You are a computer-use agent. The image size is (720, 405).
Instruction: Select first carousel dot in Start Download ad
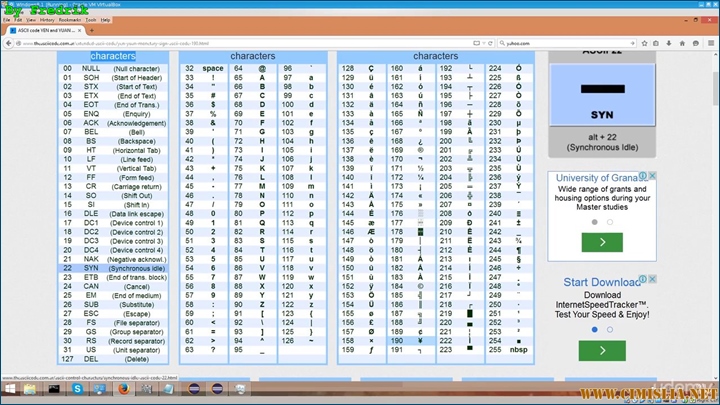(594, 329)
